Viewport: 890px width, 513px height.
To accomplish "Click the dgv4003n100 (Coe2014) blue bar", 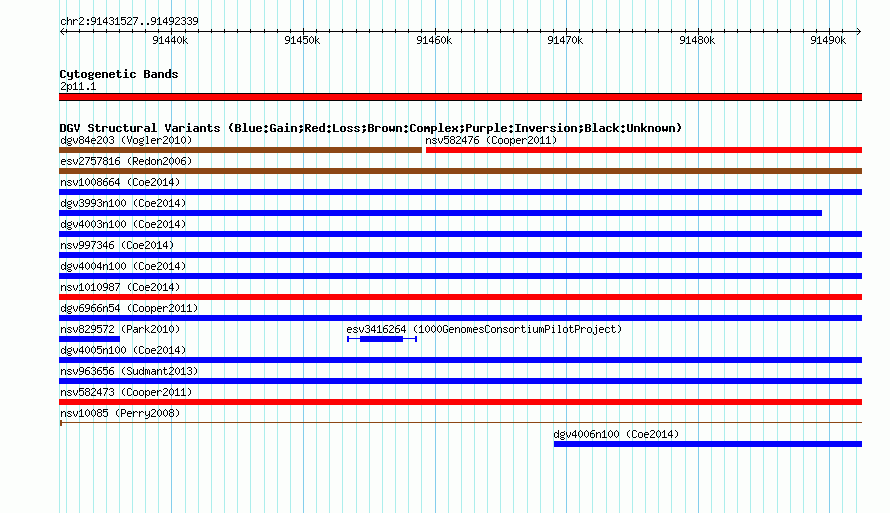I will (x=460, y=234).
